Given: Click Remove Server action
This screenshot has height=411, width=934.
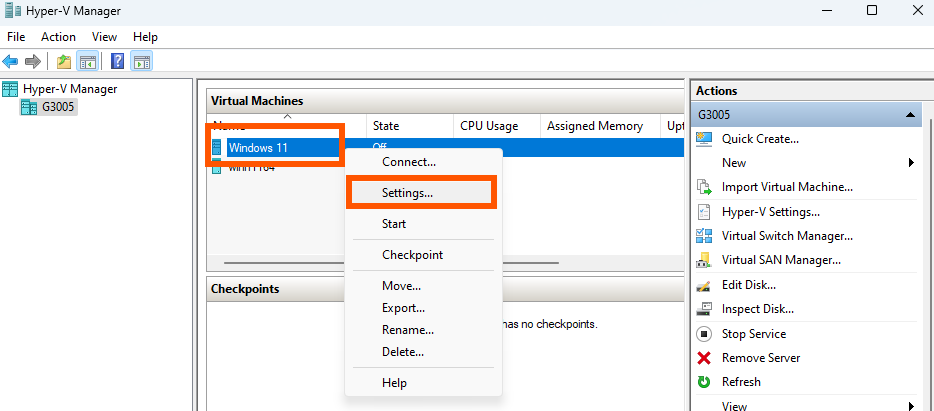Looking at the screenshot, I should tap(761, 358).
